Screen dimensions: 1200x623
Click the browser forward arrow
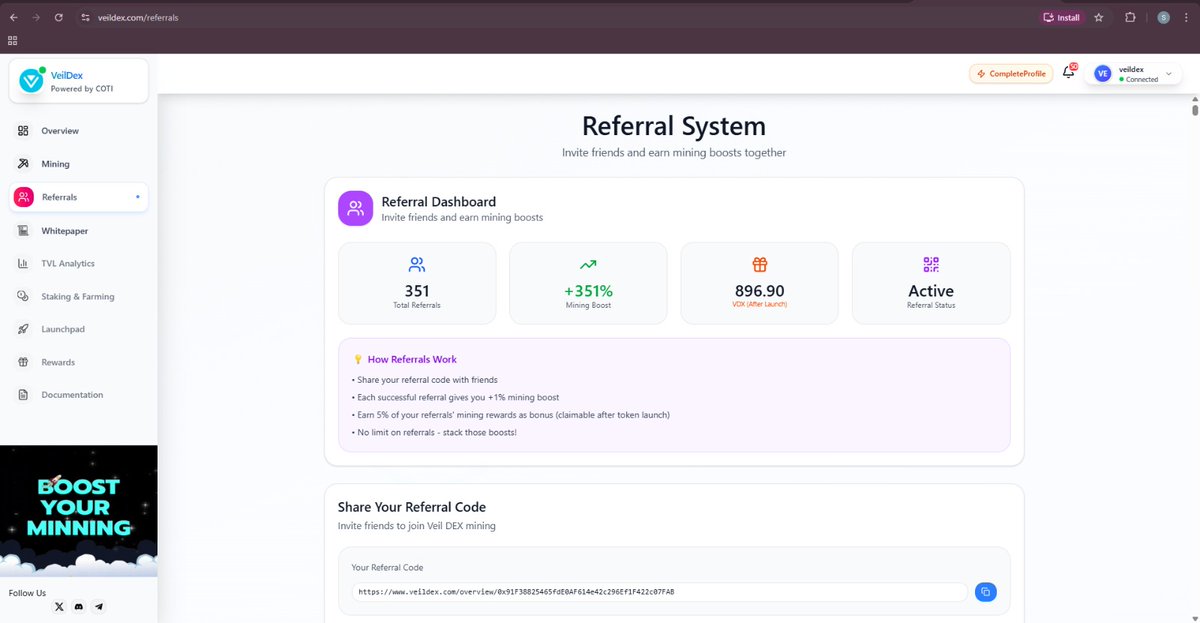pyautogui.click(x=37, y=18)
